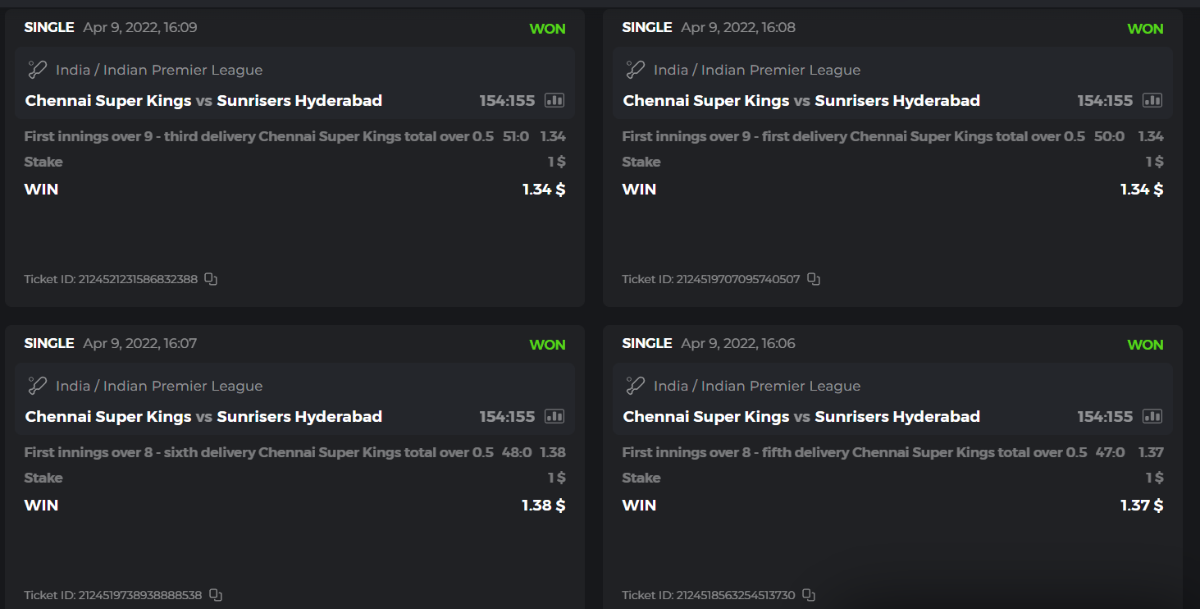Copy ticket ID ending in 888538
Image resolution: width=1200 pixels, height=609 pixels.
pyautogui.click(x=215, y=595)
